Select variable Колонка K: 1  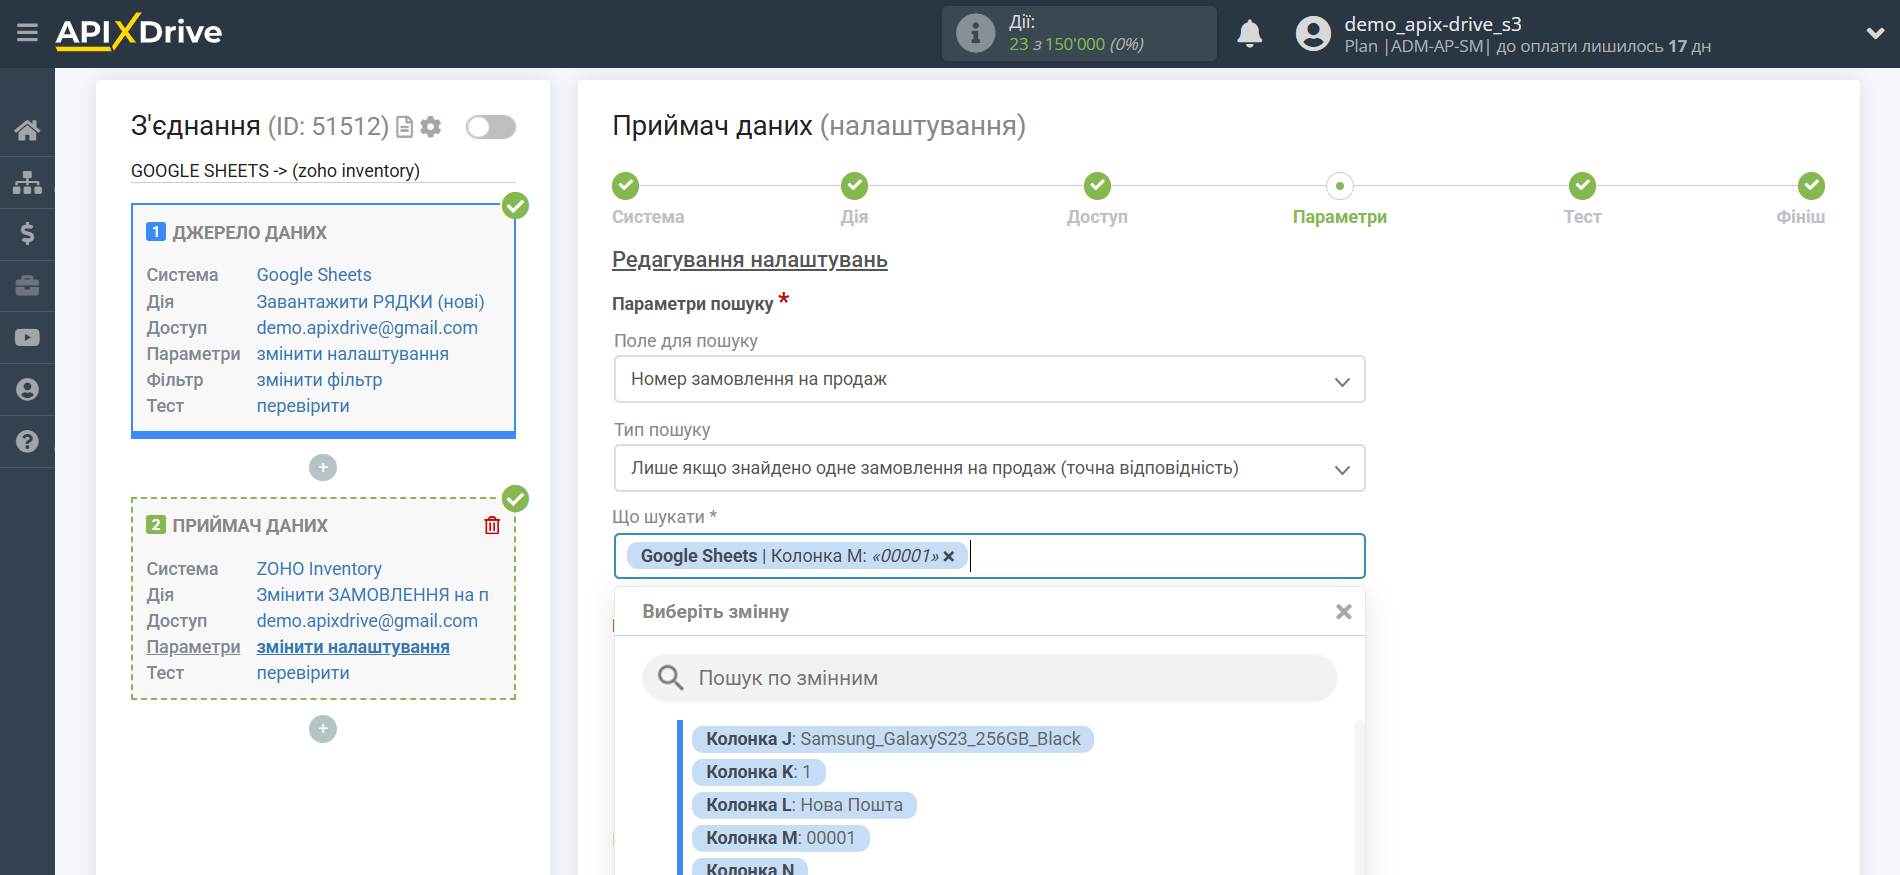(758, 772)
